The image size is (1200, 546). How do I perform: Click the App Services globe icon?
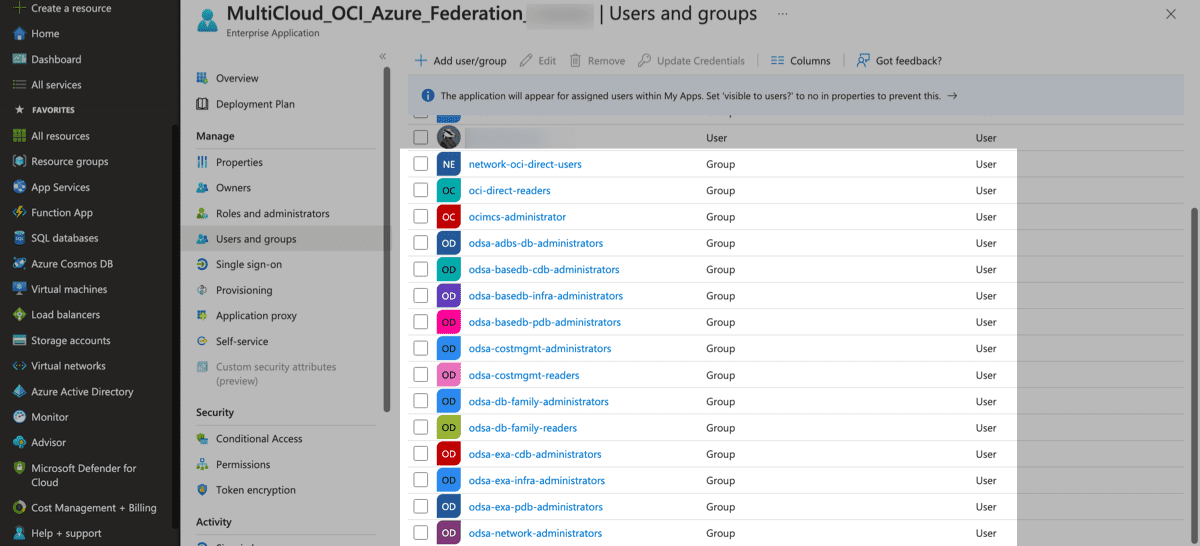(x=19, y=187)
